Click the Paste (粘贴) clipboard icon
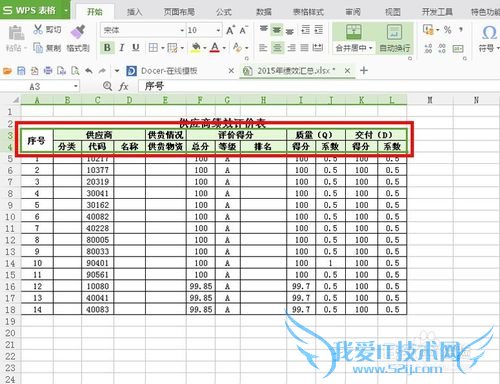This screenshot has width=500, height=384. pyautogui.click(x=16, y=33)
